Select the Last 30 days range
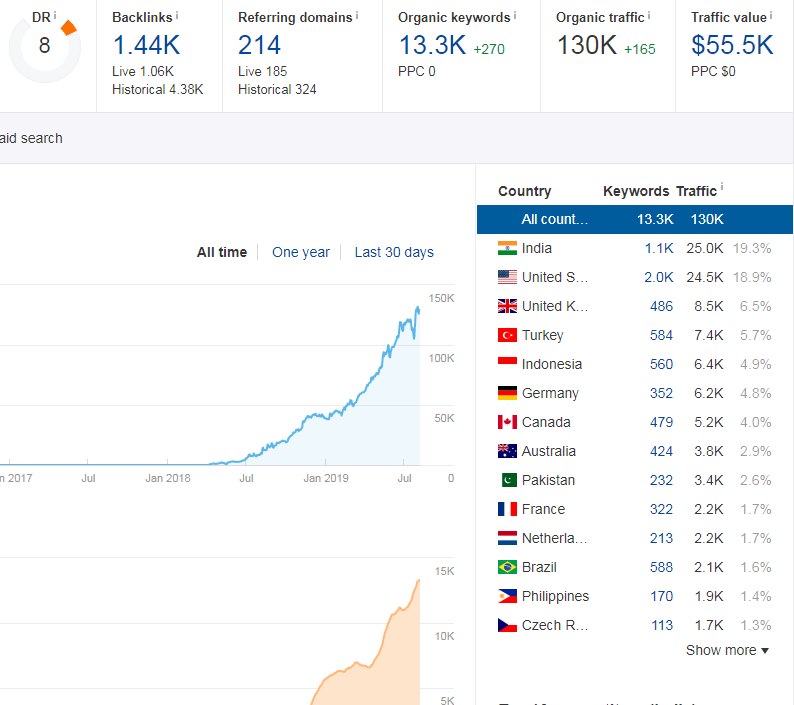The width and height of the screenshot is (794, 705). point(394,252)
